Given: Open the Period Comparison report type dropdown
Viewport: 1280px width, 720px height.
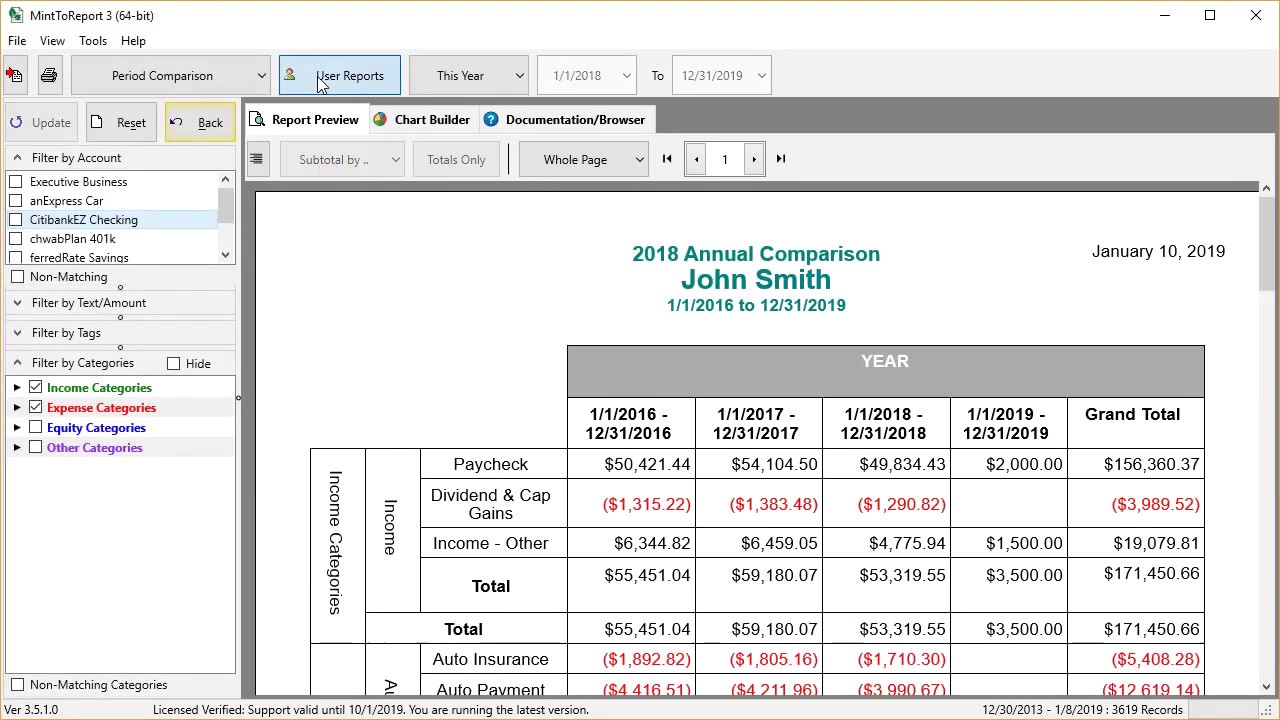Looking at the screenshot, I should click(x=171, y=76).
